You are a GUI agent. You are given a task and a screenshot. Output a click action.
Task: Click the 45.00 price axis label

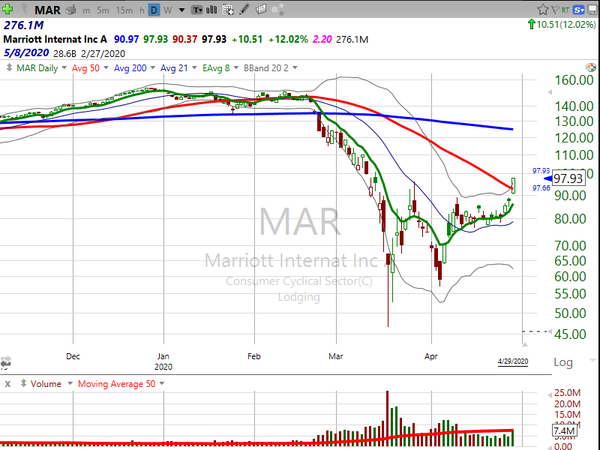tap(570, 334)
